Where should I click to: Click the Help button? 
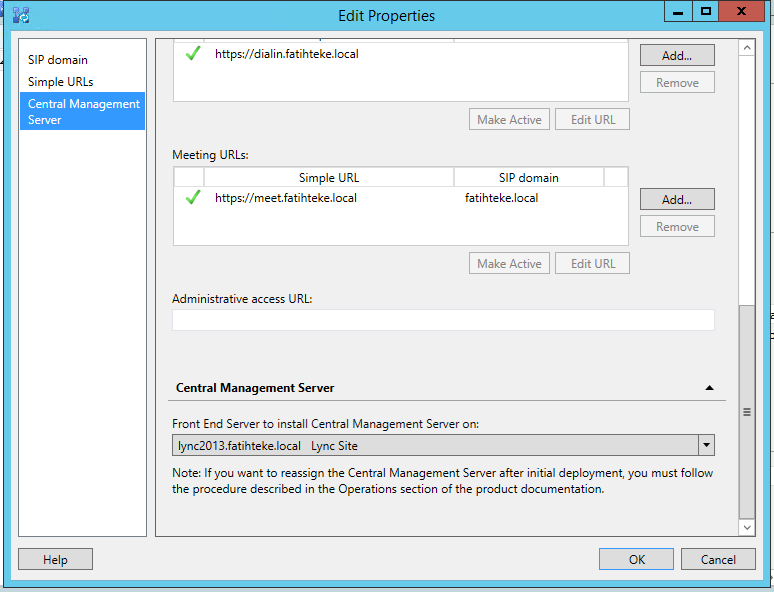coord(55,559)
